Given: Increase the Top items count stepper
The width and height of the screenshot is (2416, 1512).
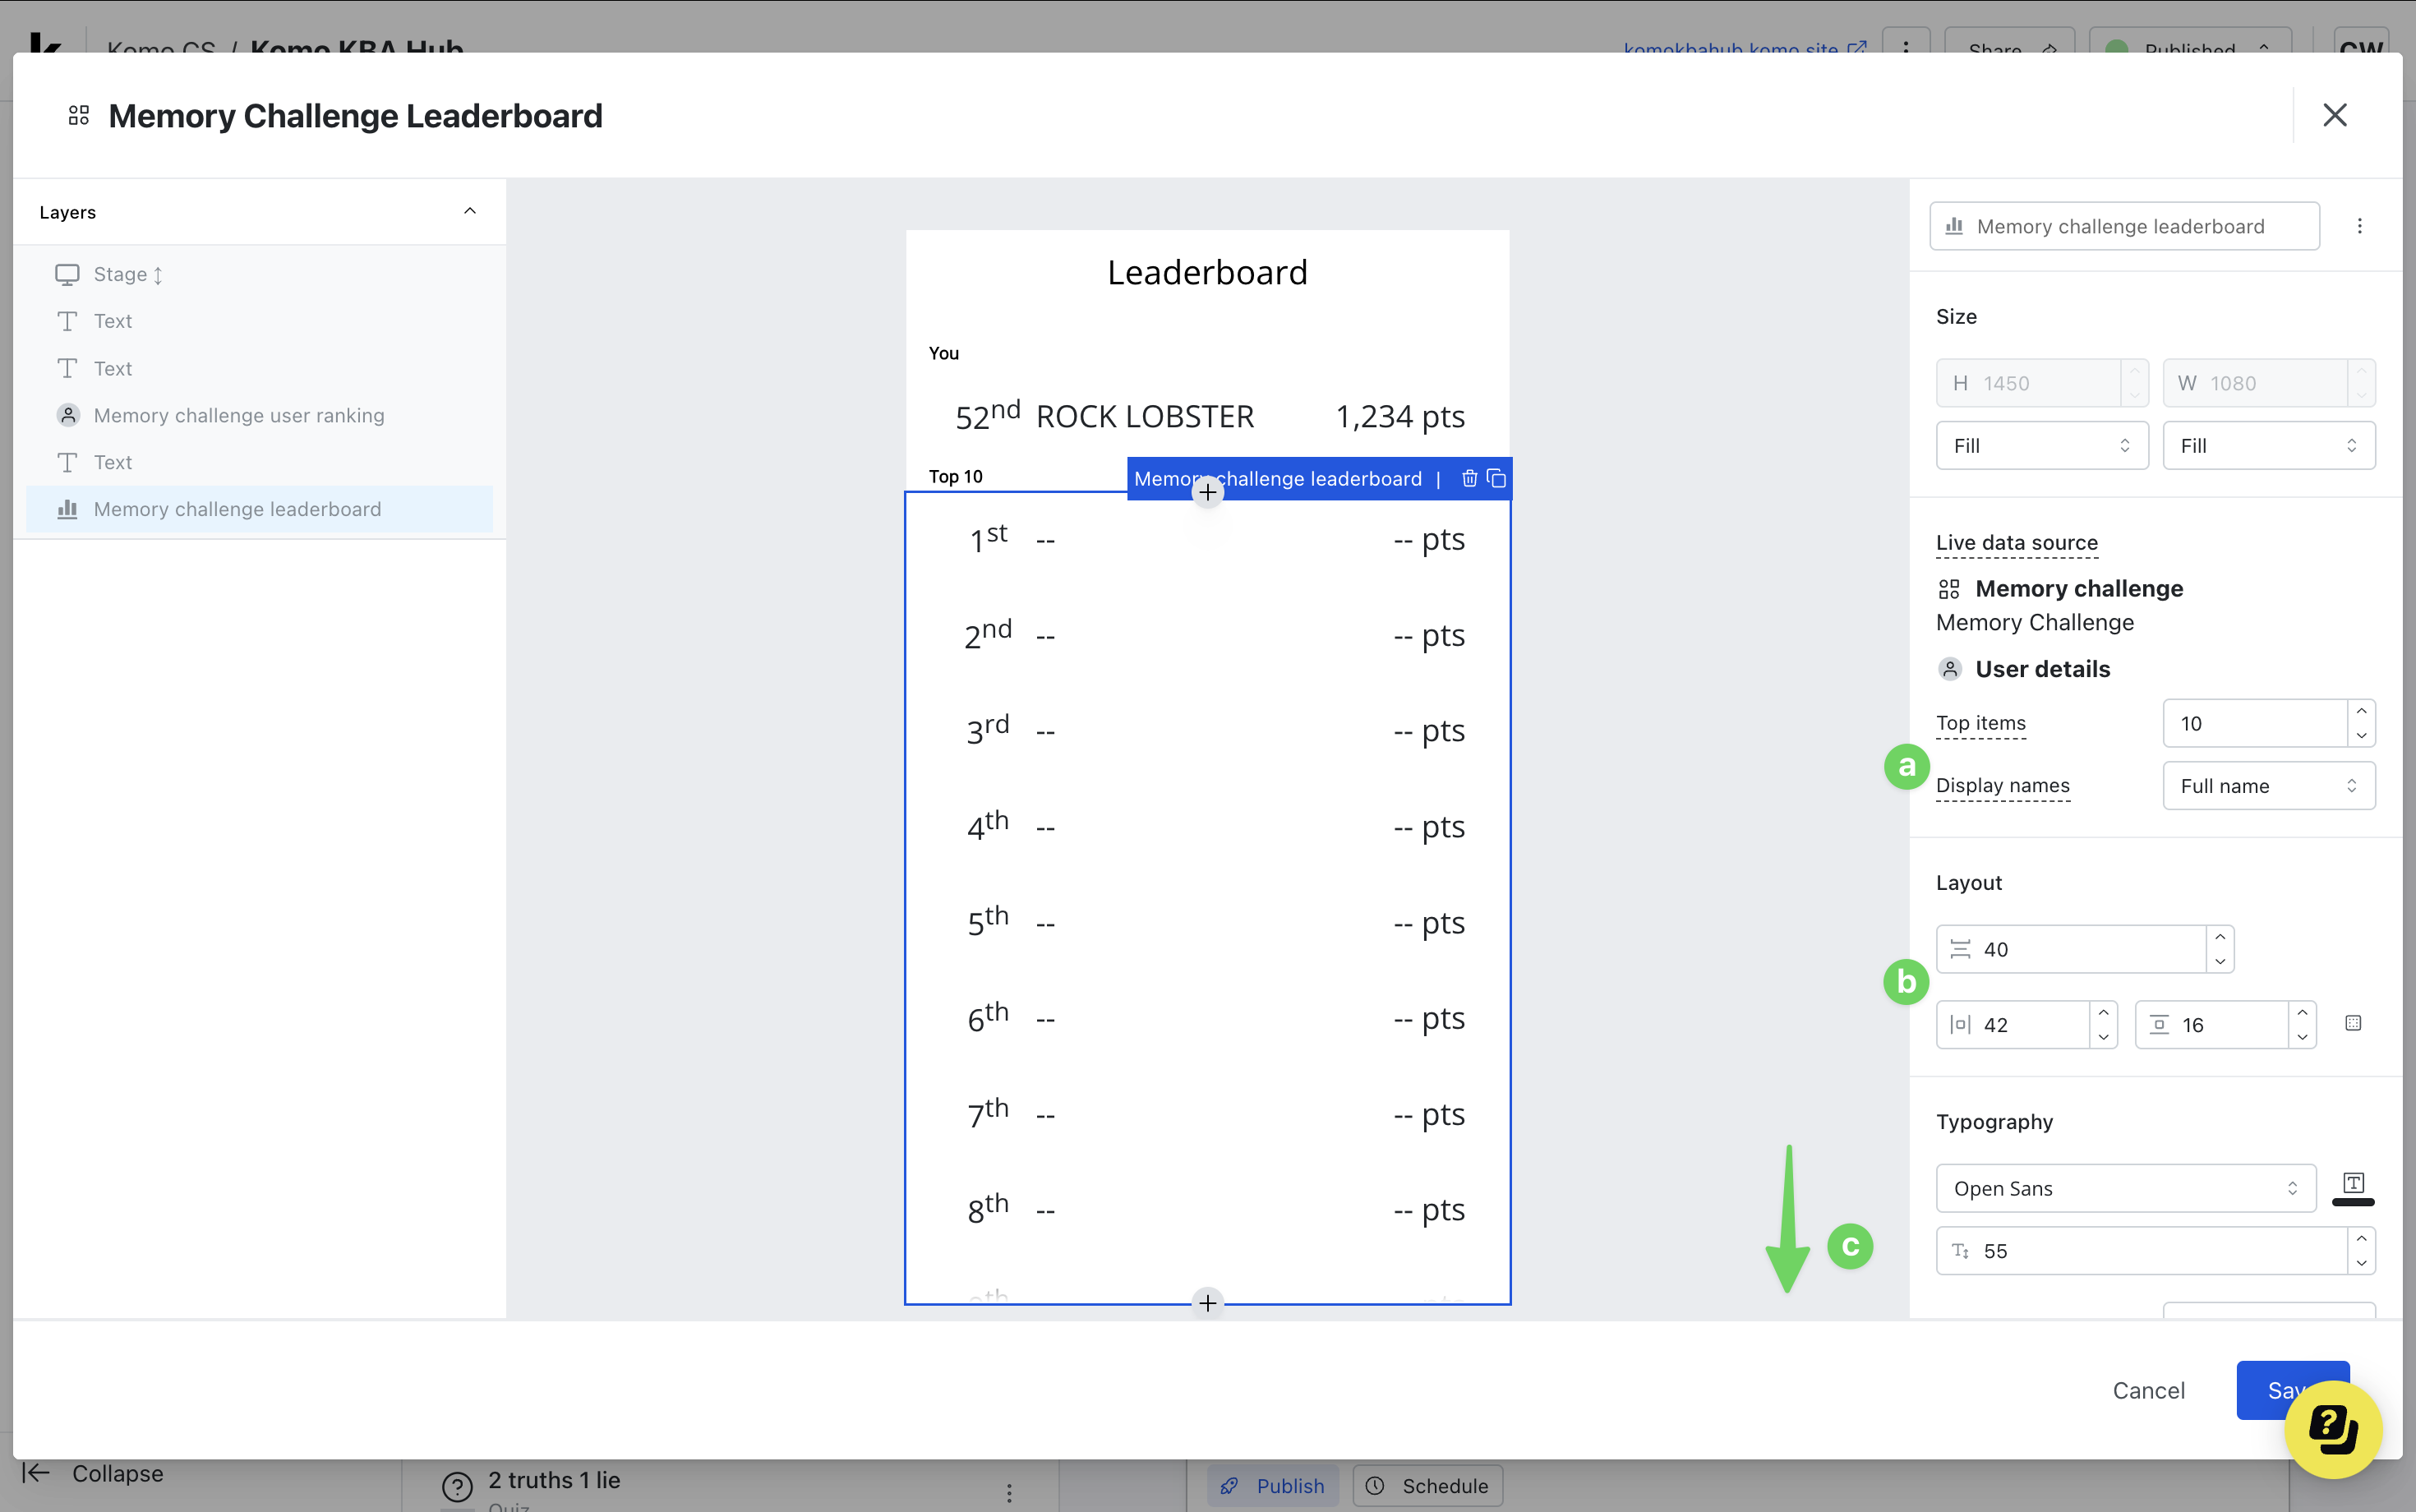Looking at the screenshot, I should (x=2361, y=711).
